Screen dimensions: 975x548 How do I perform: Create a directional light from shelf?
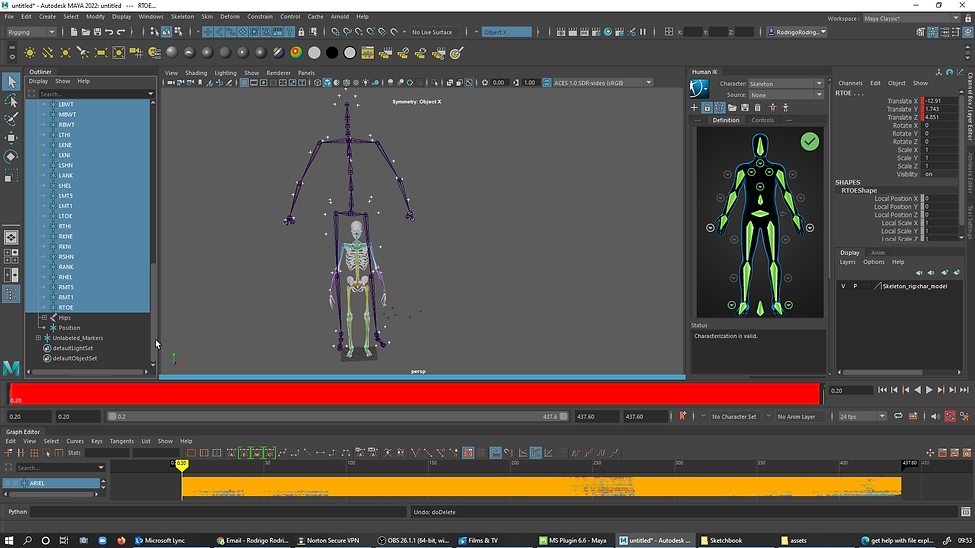coord(47,53)
